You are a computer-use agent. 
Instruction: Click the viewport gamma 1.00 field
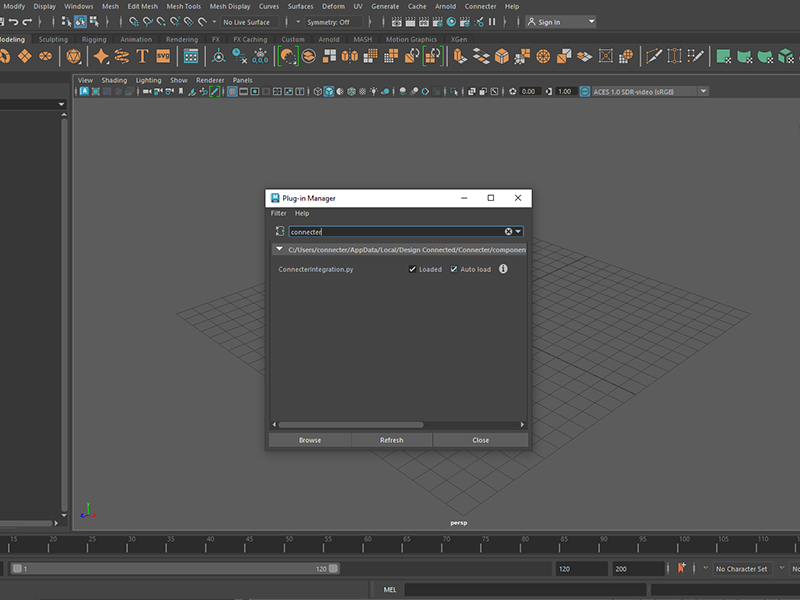tap(565, 91)
